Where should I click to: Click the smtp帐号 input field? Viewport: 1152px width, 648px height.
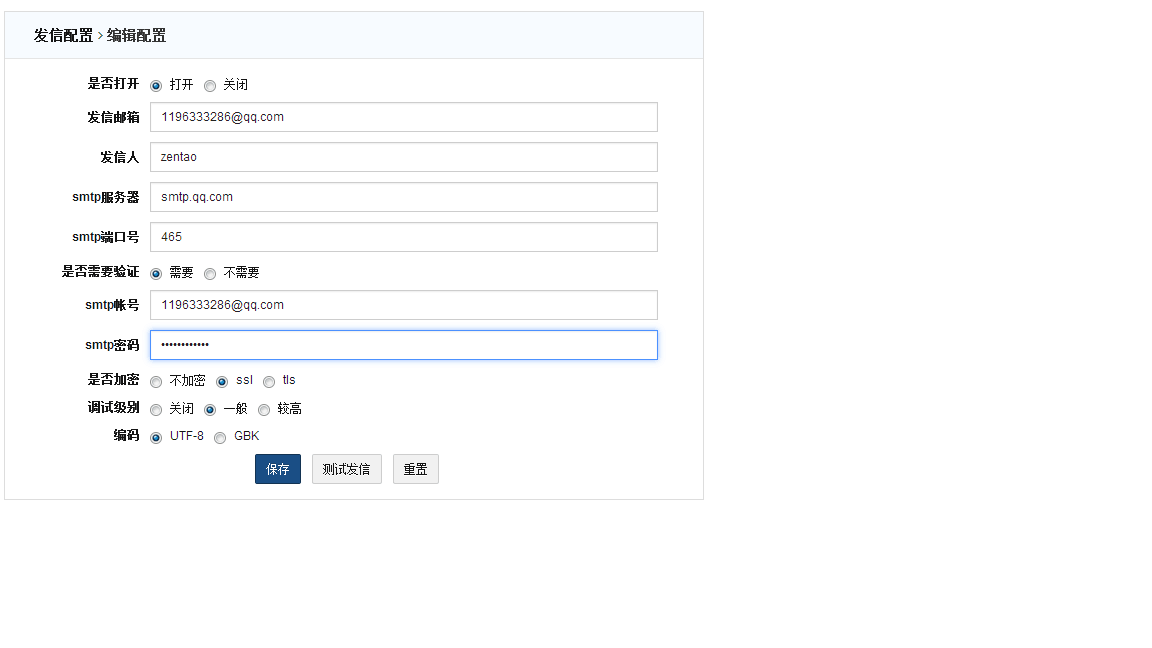pyautogui.click(x=403, y=305)
